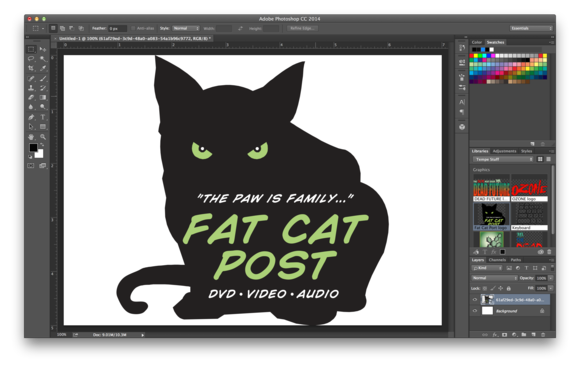Screen dimensions: 580x370
Task: Select the Eyedropper tool
Action: [x=43, y=68]
